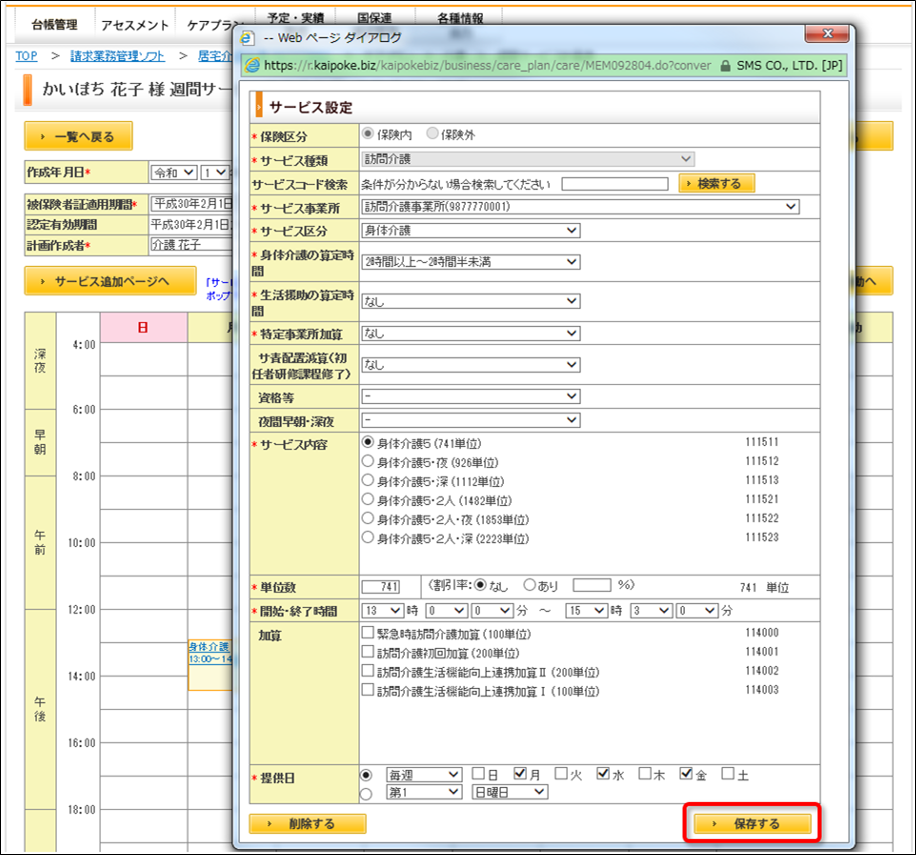Click the 検索する button

717,183
